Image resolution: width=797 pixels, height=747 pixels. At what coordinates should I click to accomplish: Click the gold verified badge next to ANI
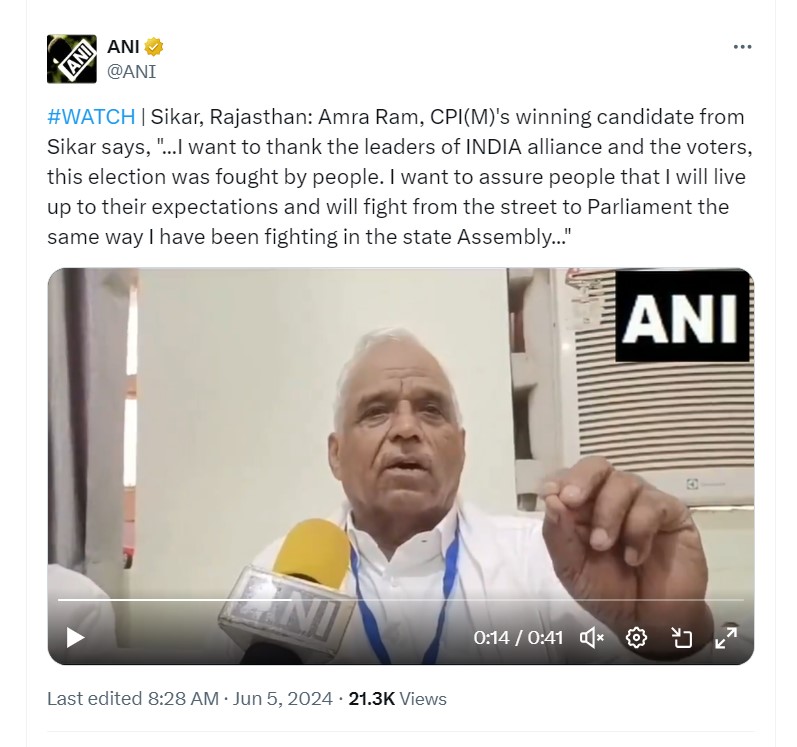[x=154, y=47]
